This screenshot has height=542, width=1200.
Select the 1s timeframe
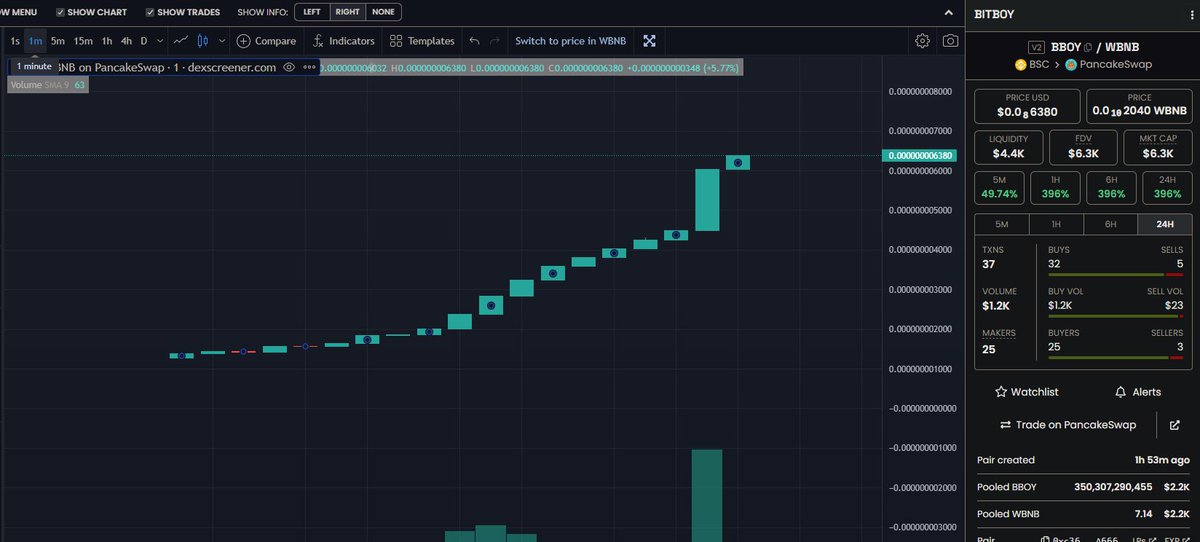click(15, 41)
